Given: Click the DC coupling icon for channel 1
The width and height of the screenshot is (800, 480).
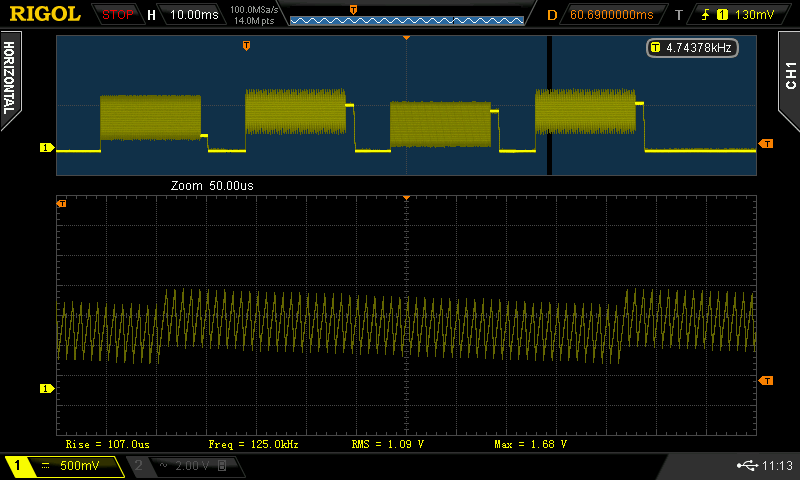Looking at the screenshot, I should pos(45,466).
